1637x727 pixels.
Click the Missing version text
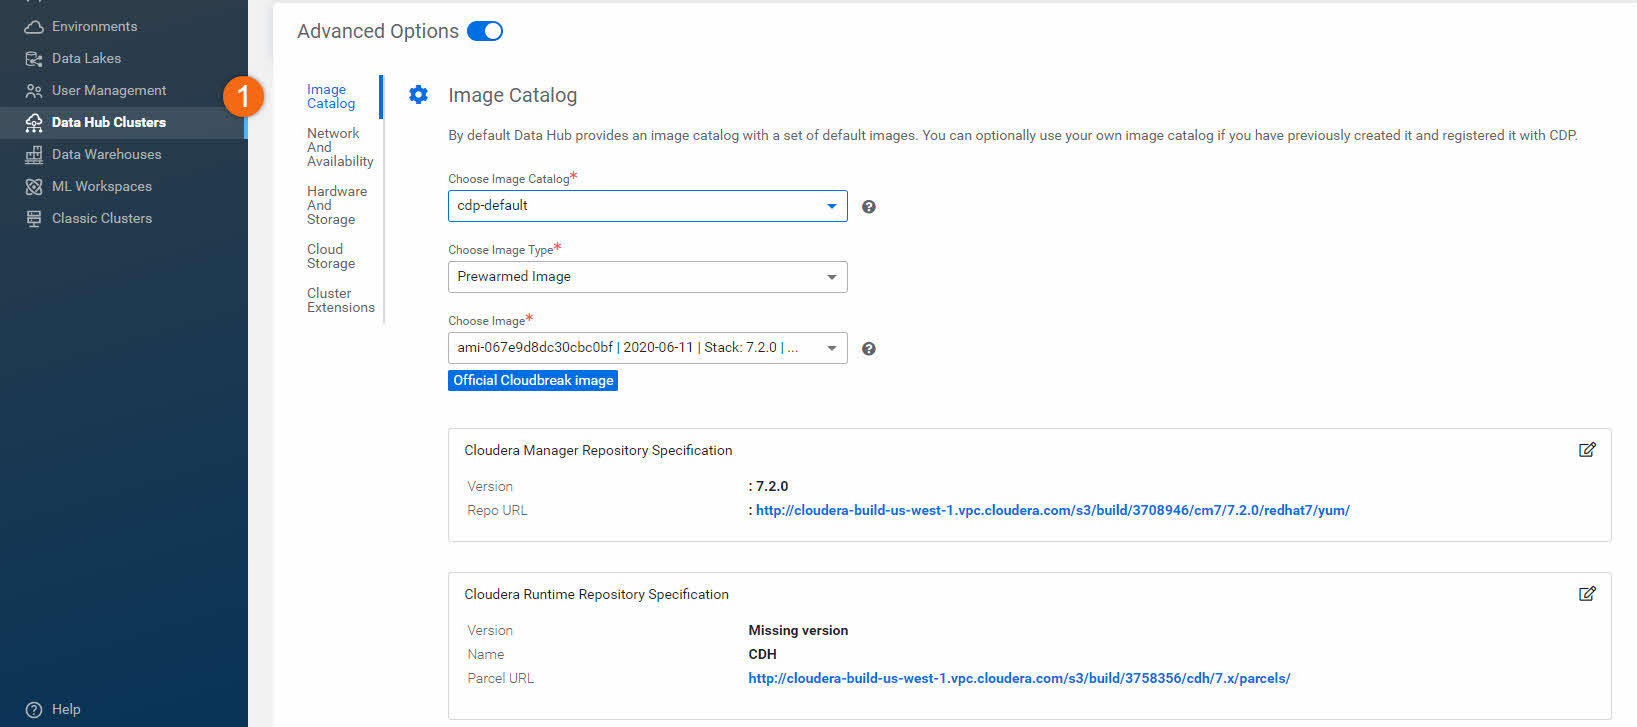798,631
